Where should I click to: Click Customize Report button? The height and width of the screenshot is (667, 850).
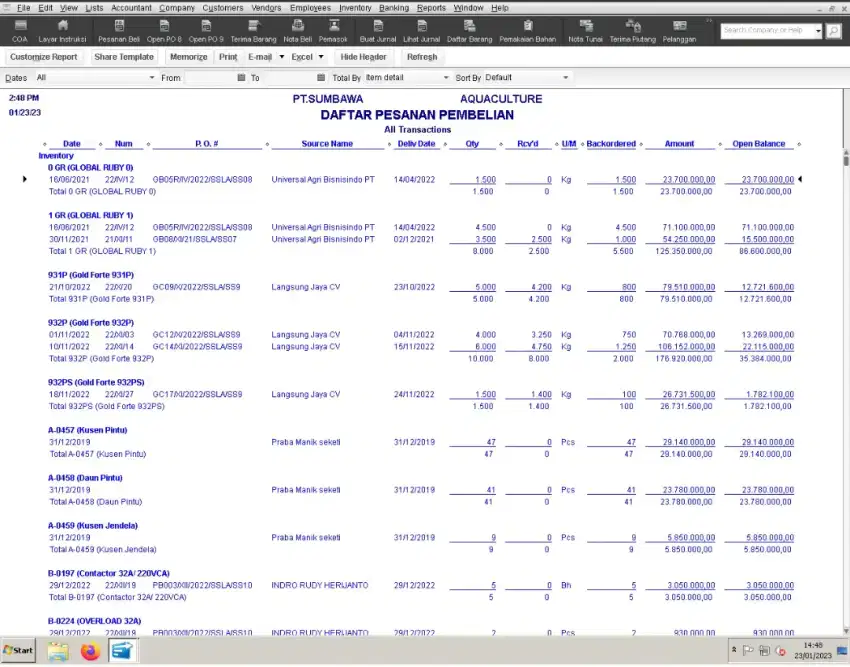[44, 57]
